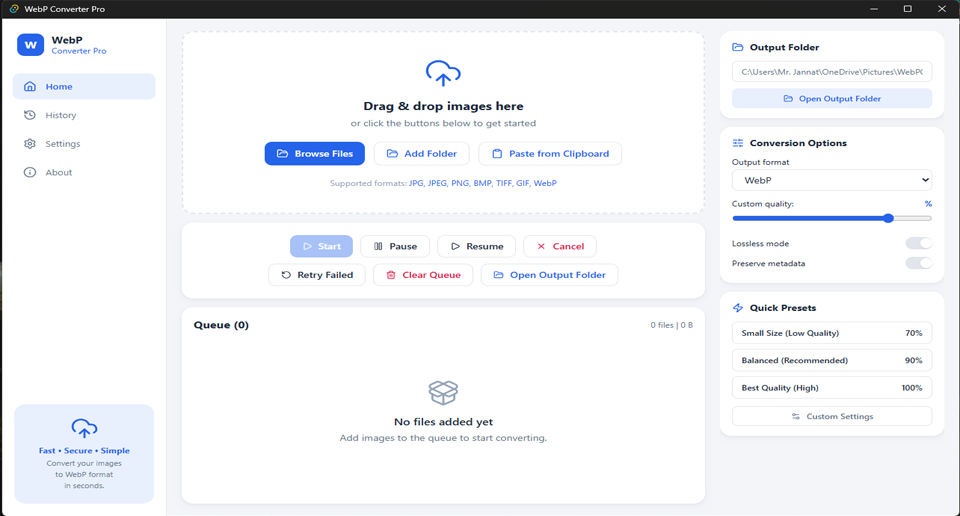The height and width of the screenshot is (516, 960).
Task: Select Small Size (Low Quality) preset
Action: coord(832,333)
